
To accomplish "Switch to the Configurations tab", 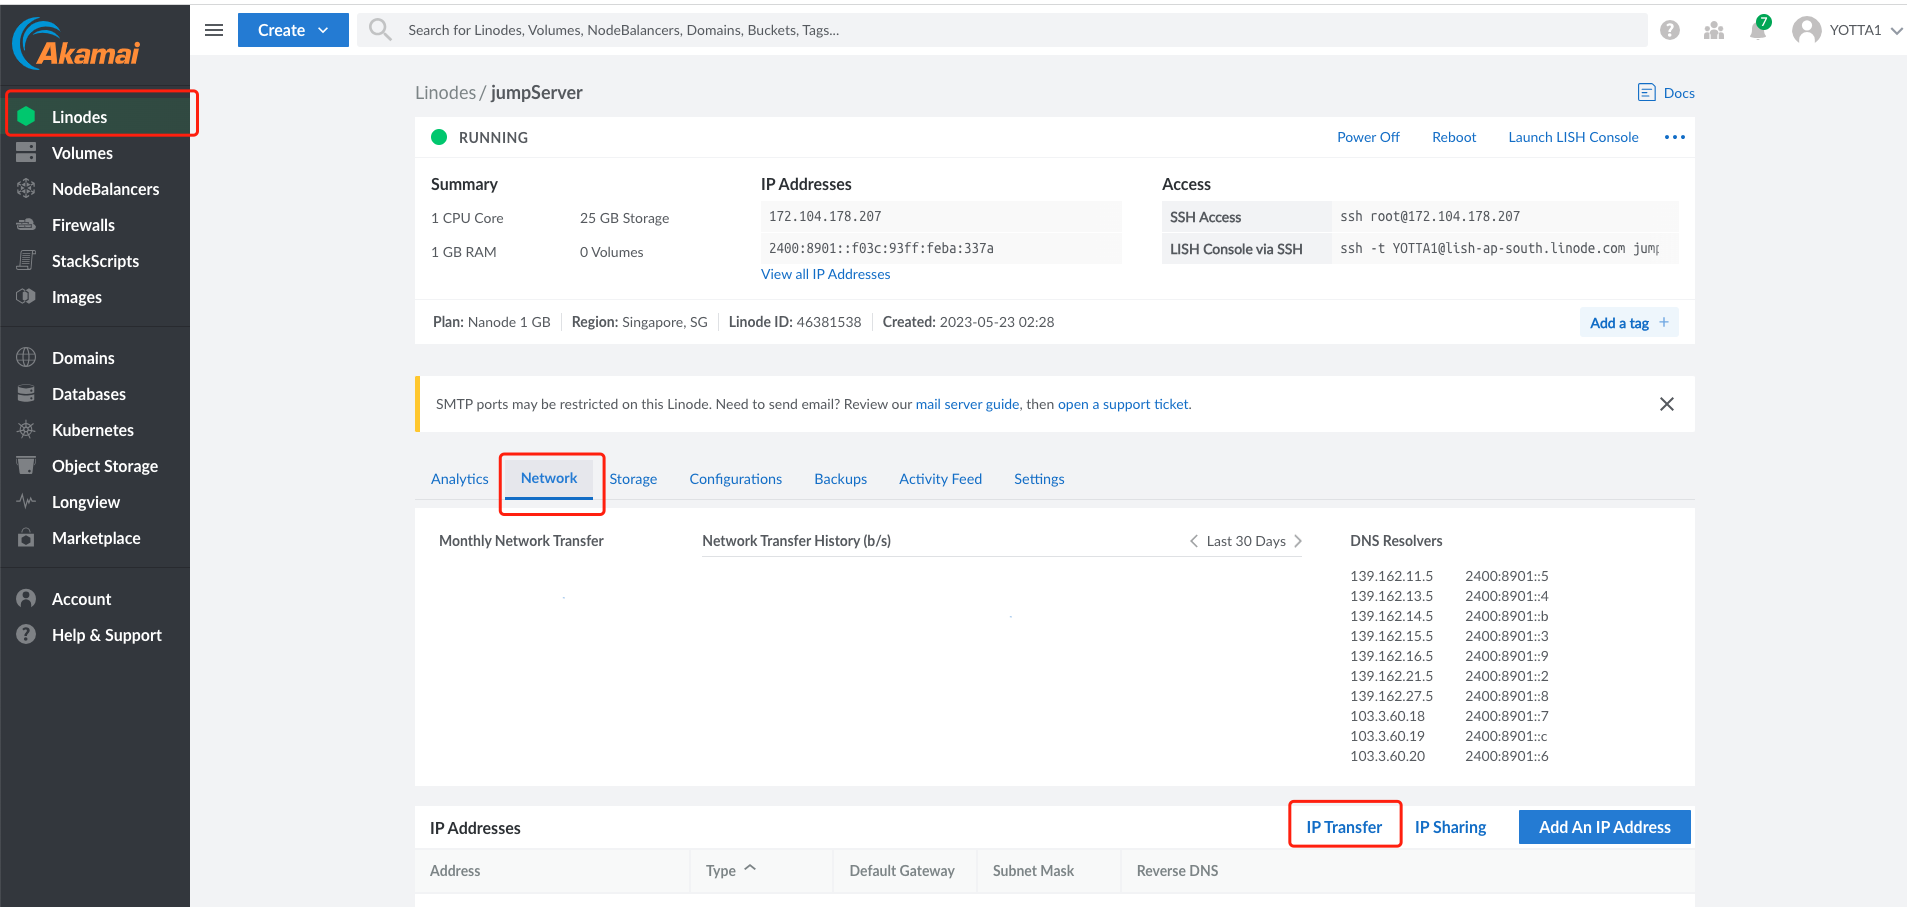I will click(x=735, y=479).
